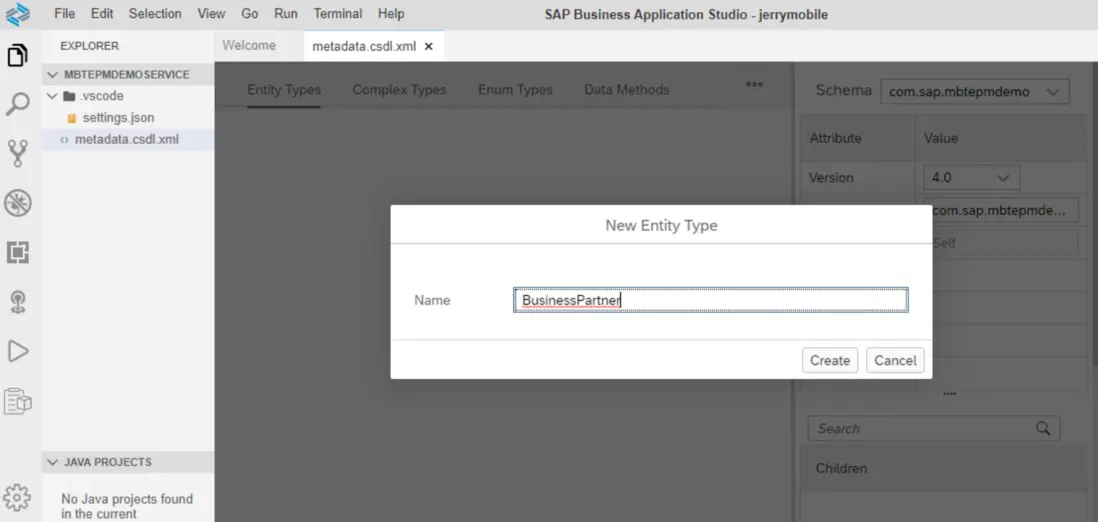Click the search magnifier in properties panel
The image size is (1098, 522).
tap(1043, 428)
